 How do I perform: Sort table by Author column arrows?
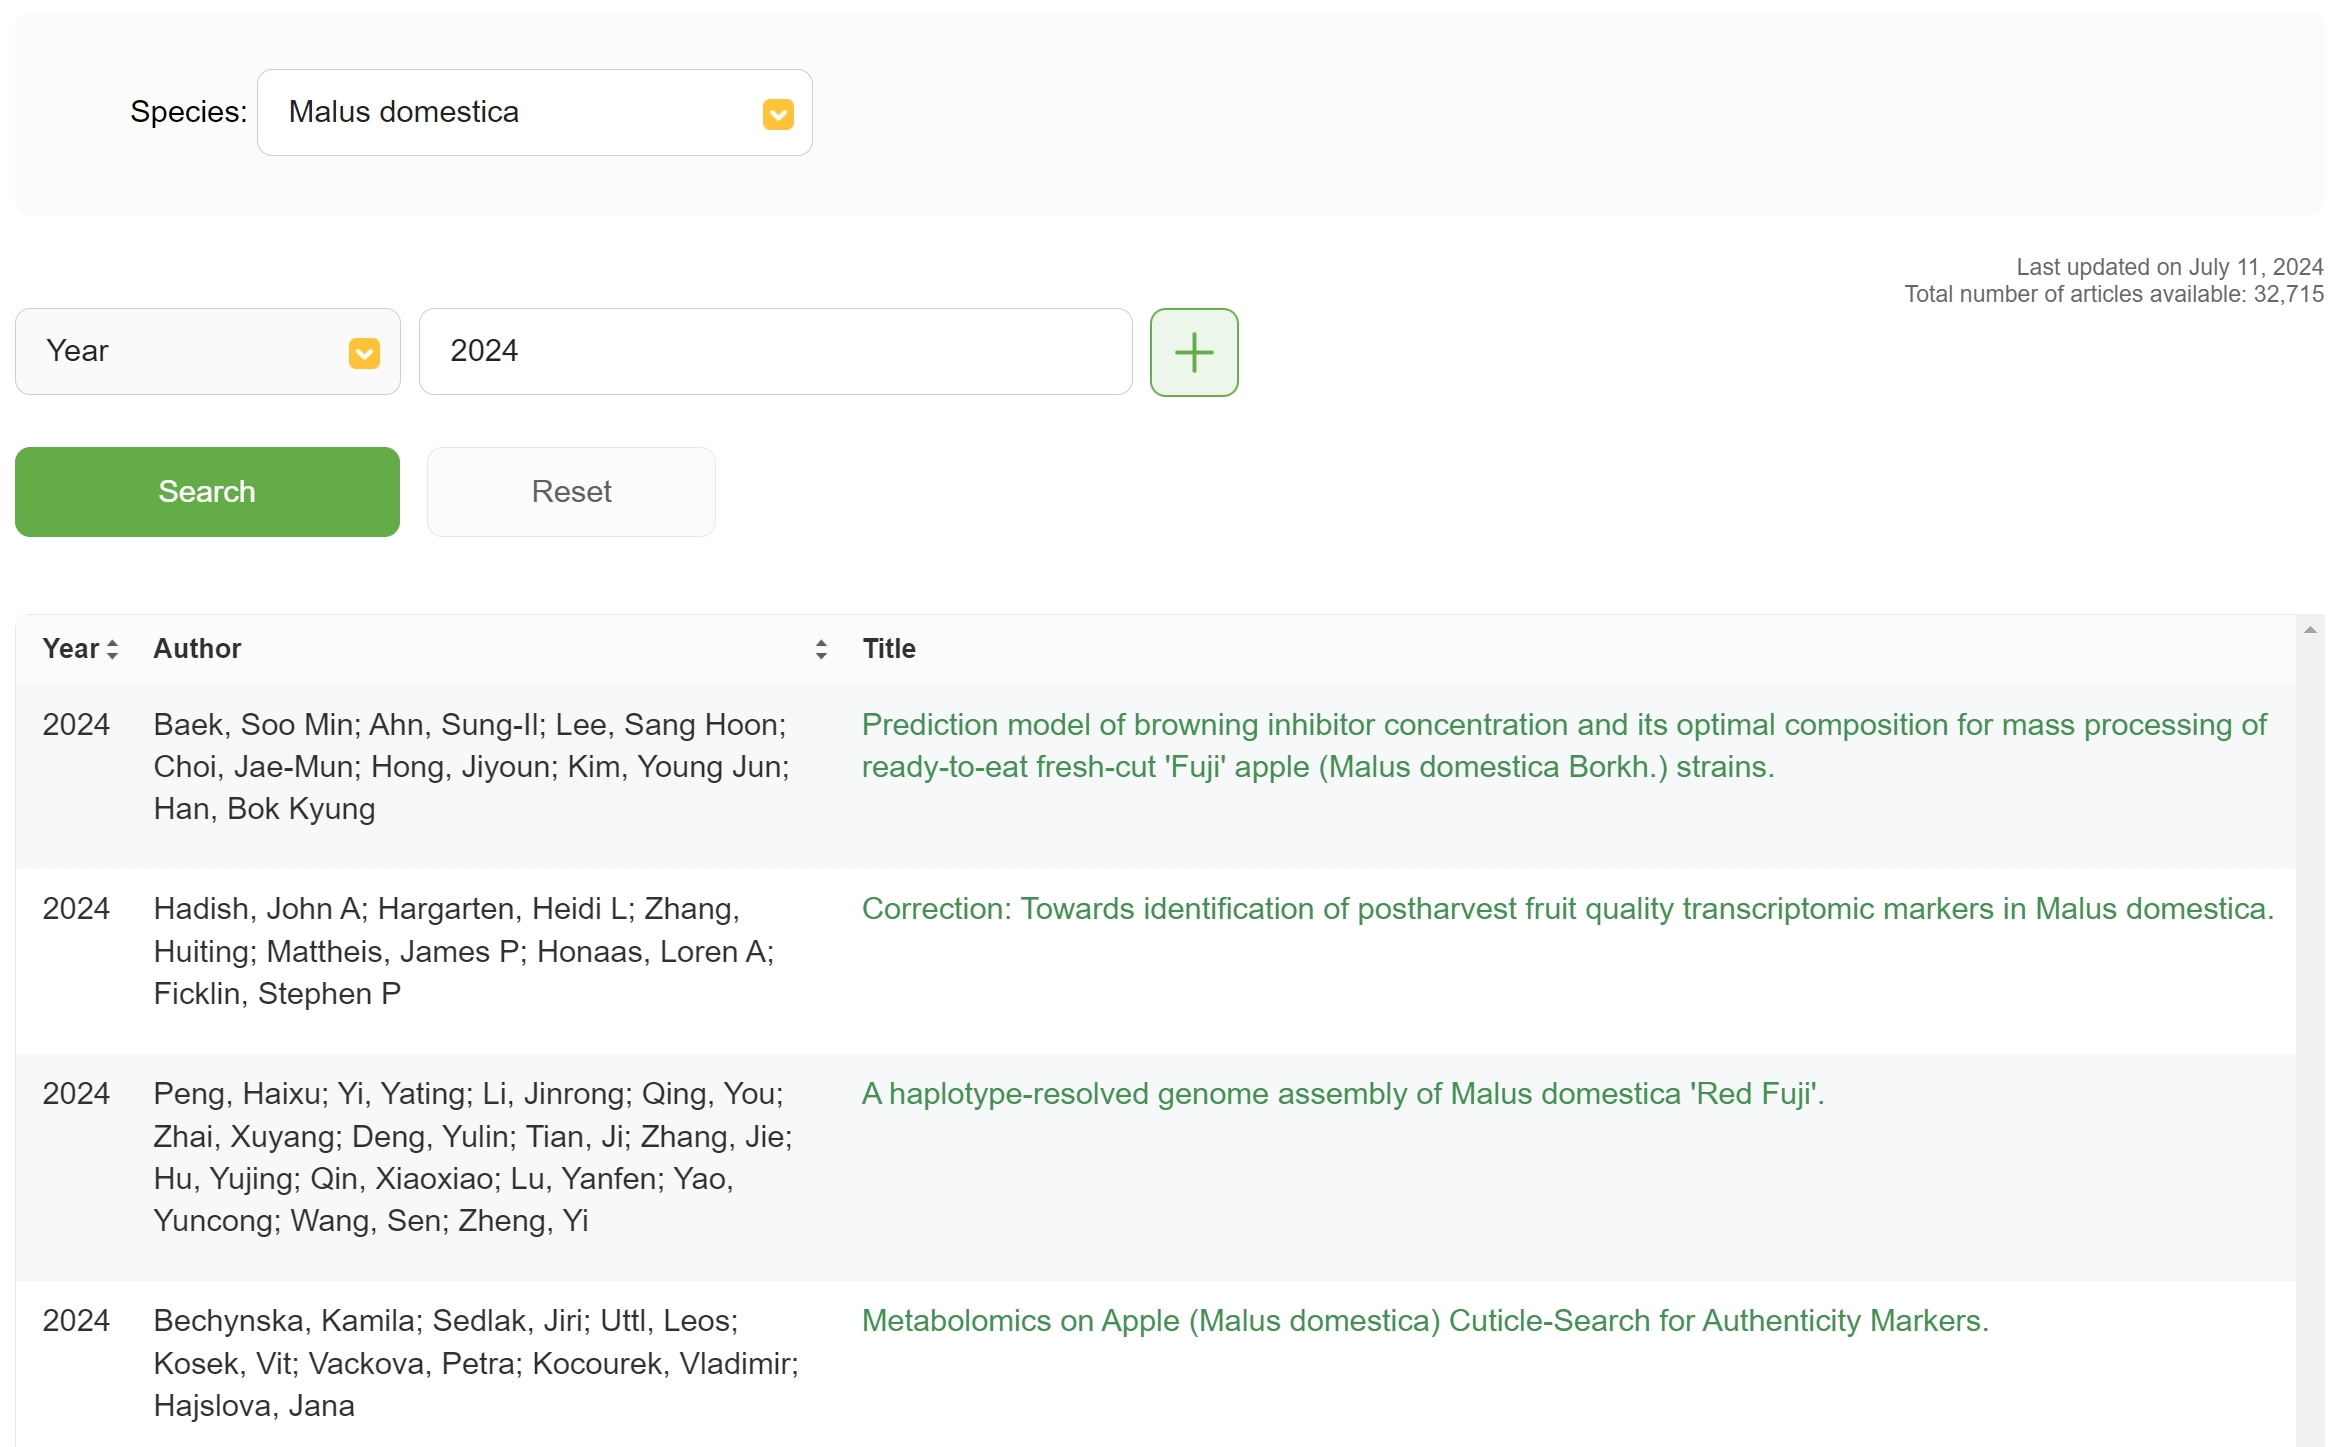(x=820, y=649)
